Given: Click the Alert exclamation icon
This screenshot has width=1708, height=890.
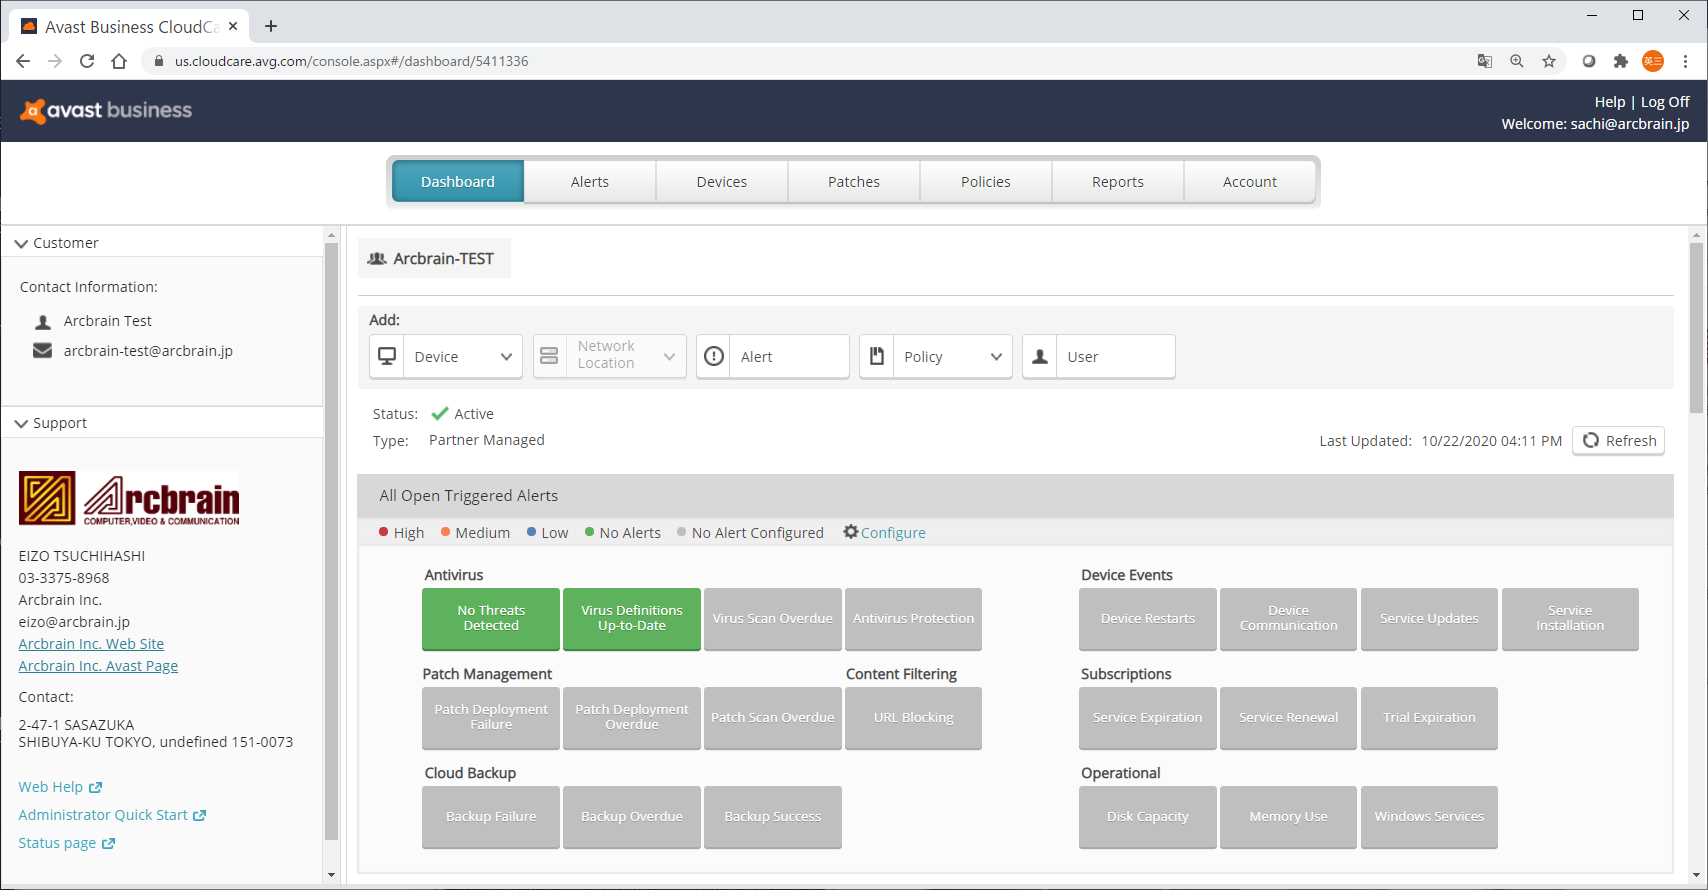Looking at the screenshot, I should tap(714, 356).
